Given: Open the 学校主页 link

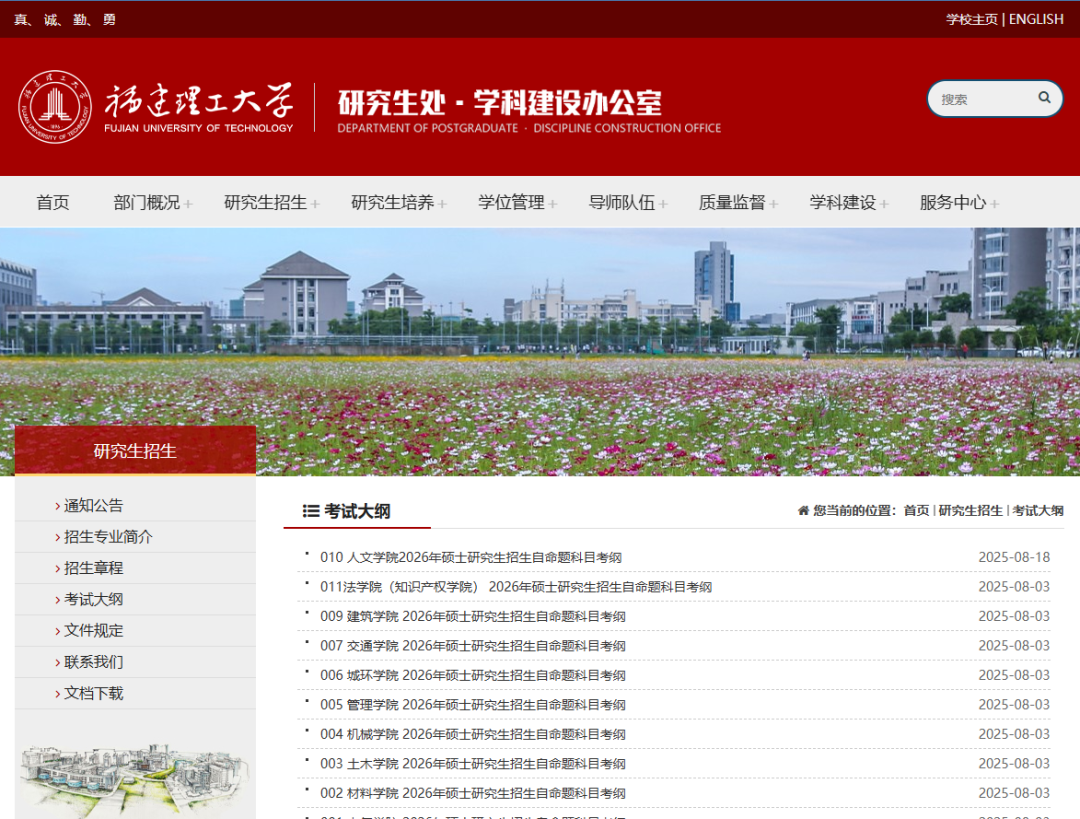Looking at the screenshot, I should pyautogui.click(x=971, y=19).
